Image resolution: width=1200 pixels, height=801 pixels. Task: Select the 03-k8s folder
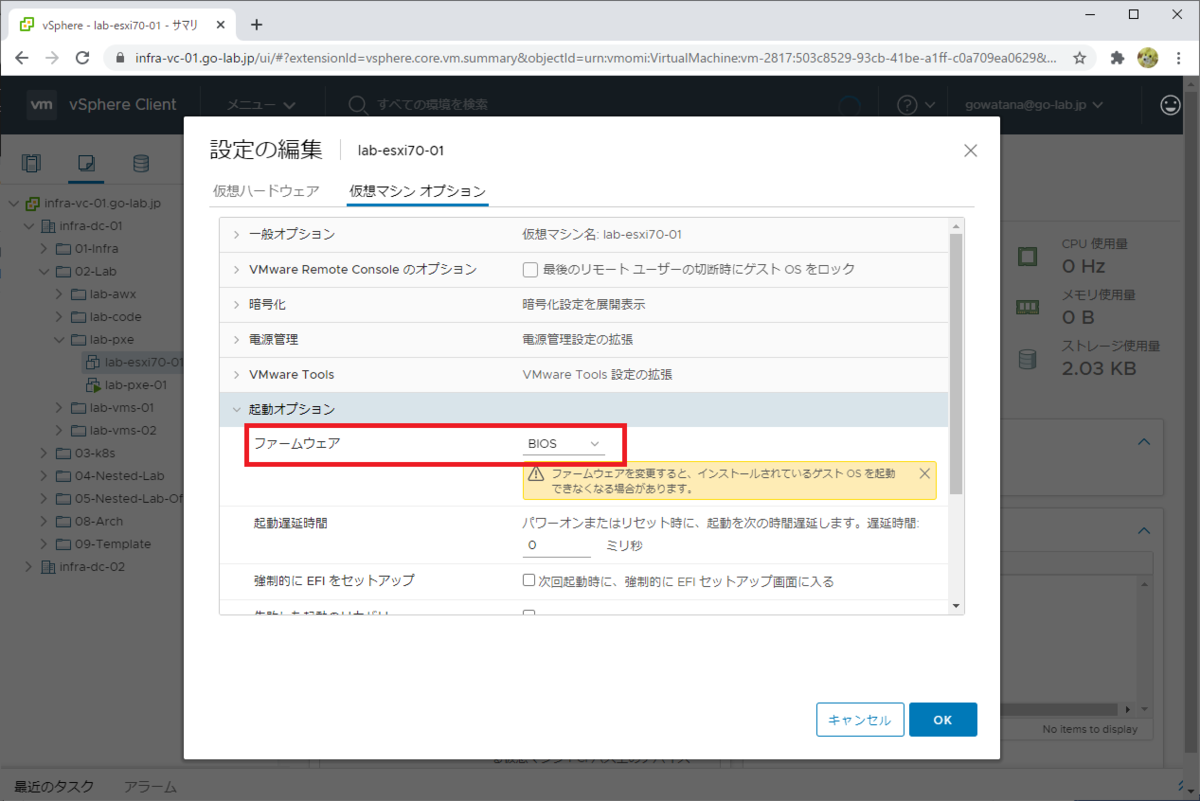pyautogui.click(x=97, y=453)
